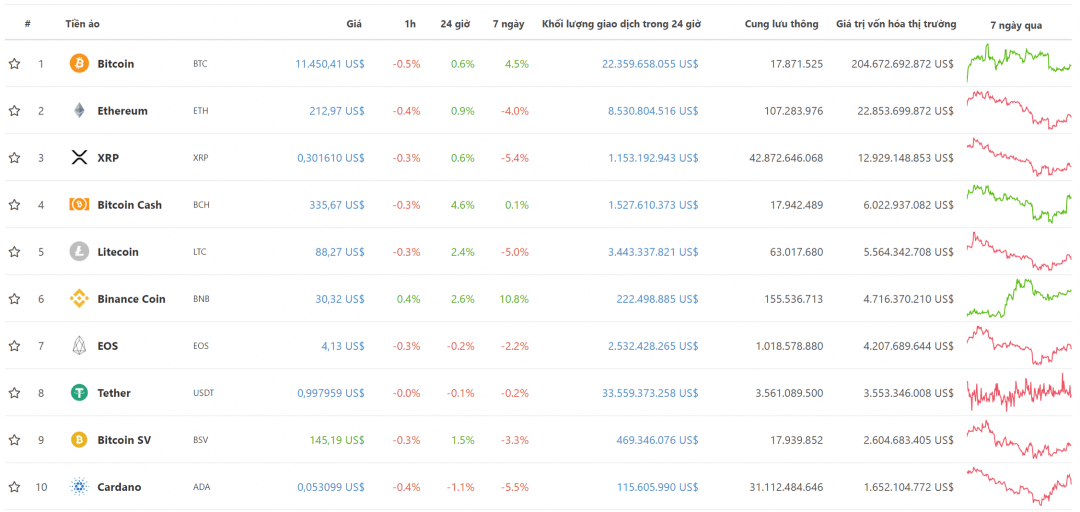1080x512 pixels.
Task: Select the USDT ticker text
Action: point(203,393)
